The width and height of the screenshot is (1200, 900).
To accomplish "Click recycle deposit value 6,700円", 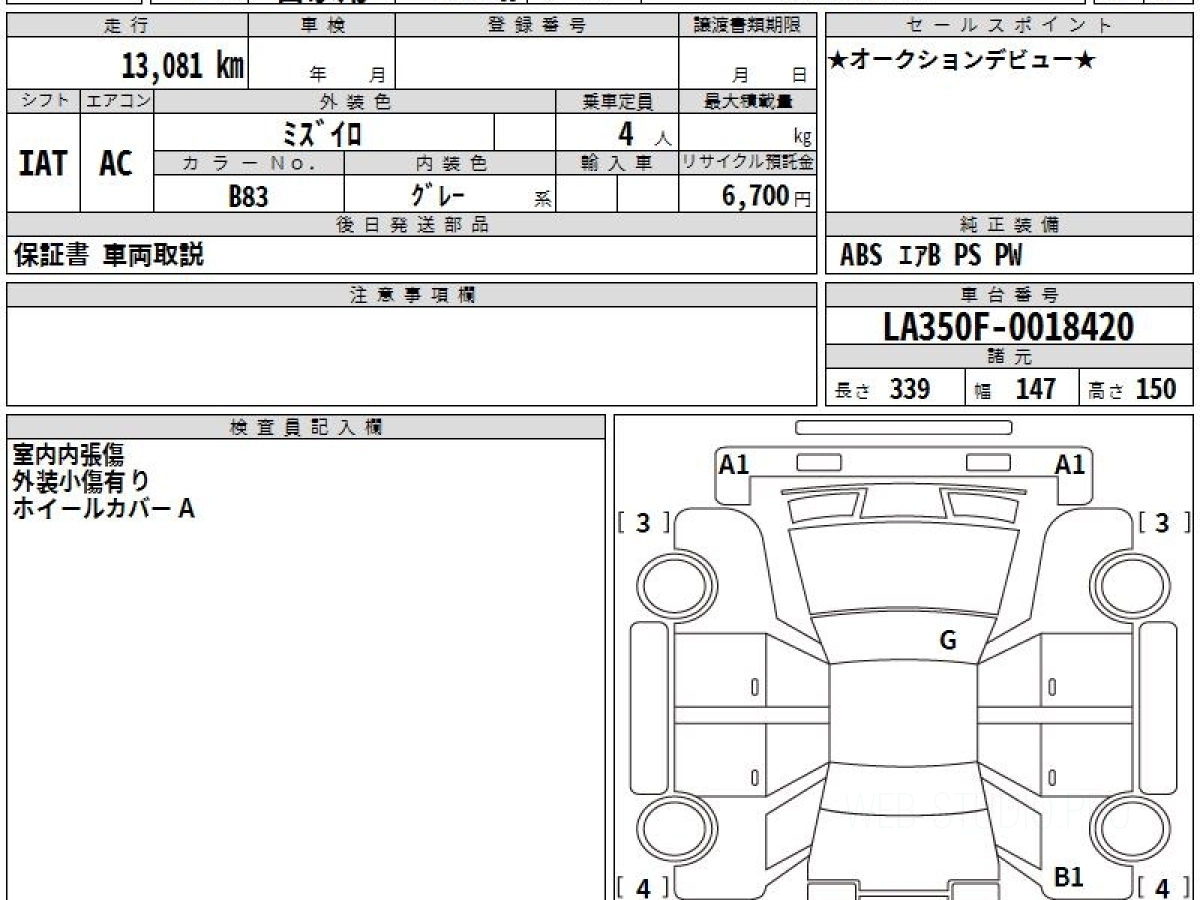I will (767, 196).
